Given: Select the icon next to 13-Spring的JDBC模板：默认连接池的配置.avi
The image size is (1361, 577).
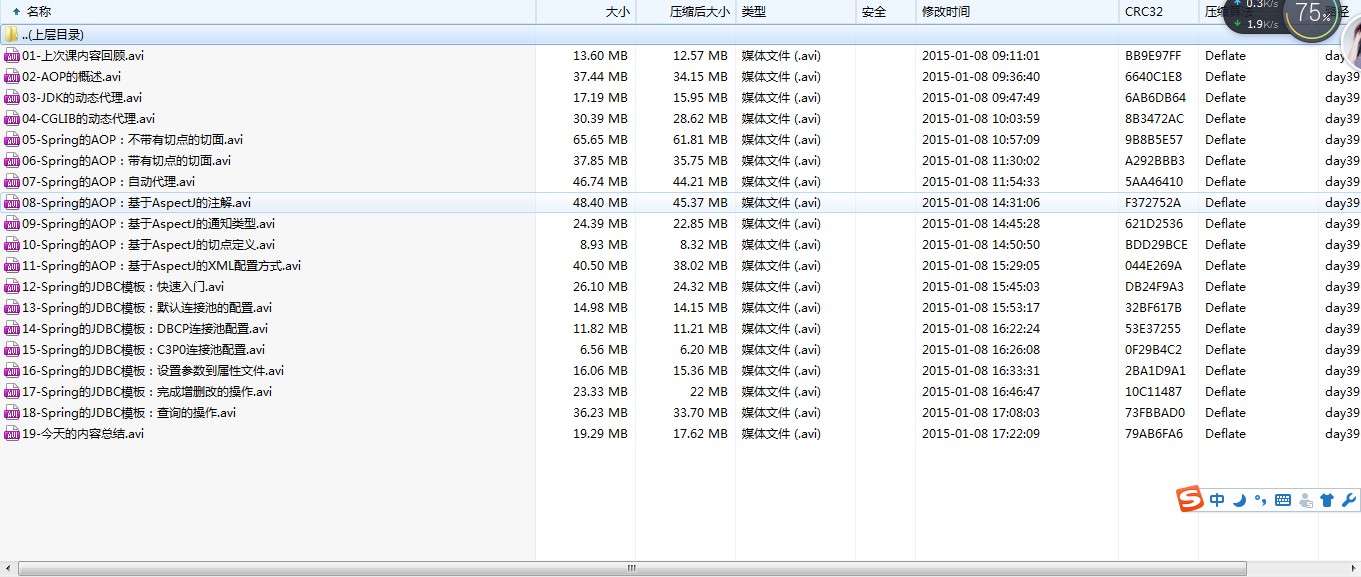Looking at the screenshot, I should pos(12,308).
